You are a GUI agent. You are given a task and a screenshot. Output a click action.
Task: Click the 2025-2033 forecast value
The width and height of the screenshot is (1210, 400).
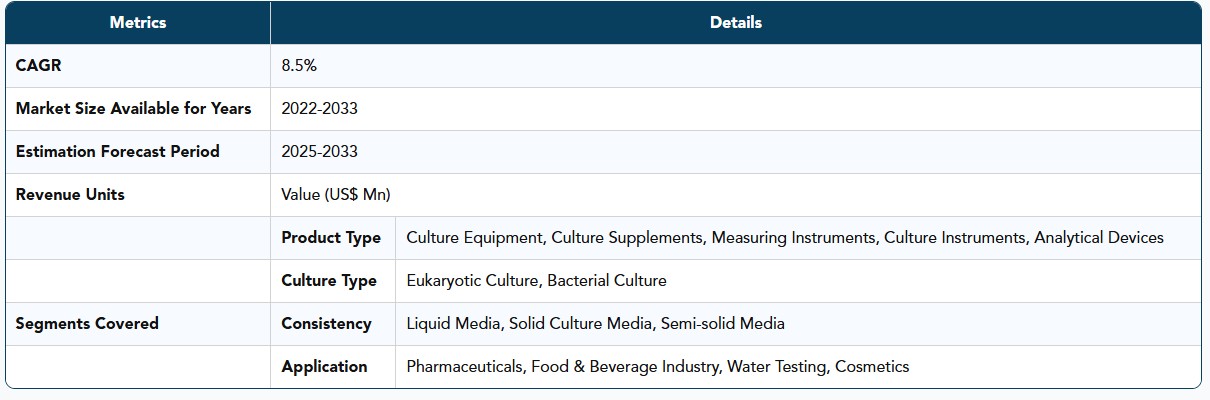[319, 151]
